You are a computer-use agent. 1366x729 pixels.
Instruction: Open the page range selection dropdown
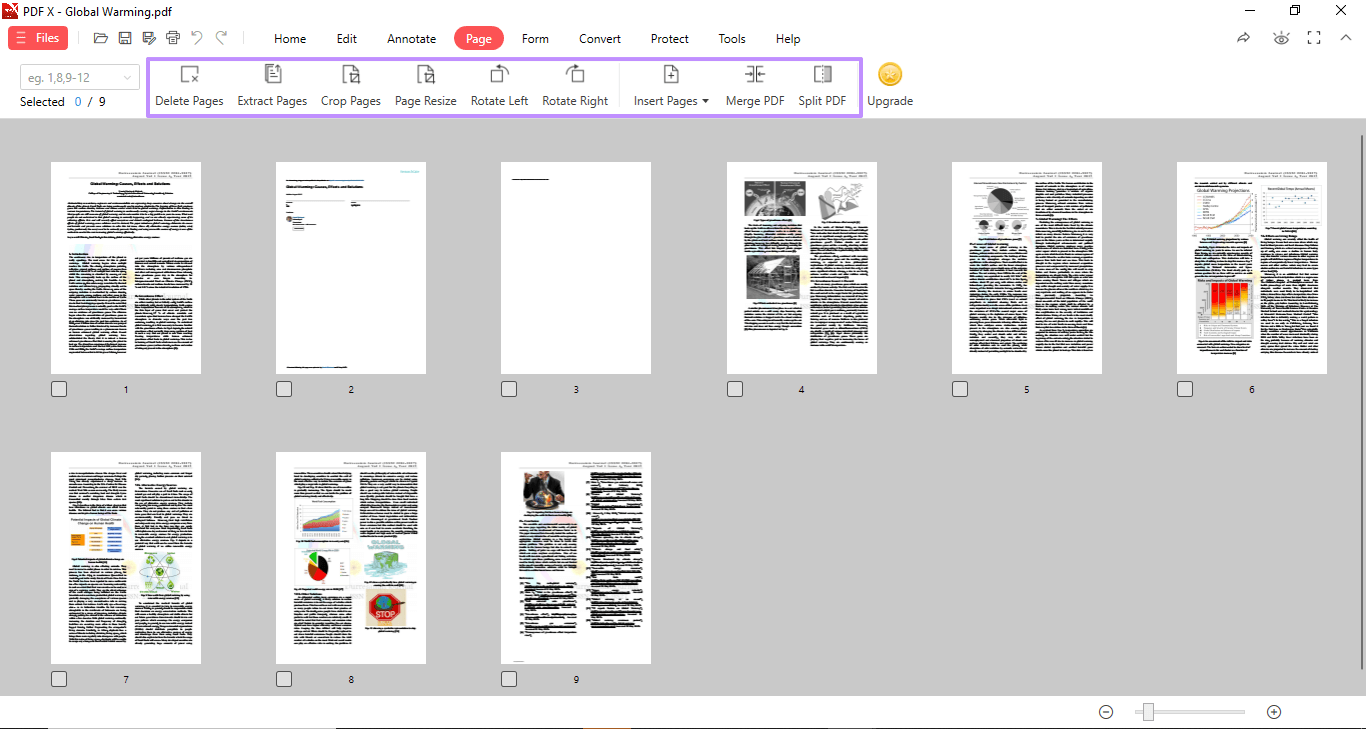(x=126, y=77)
